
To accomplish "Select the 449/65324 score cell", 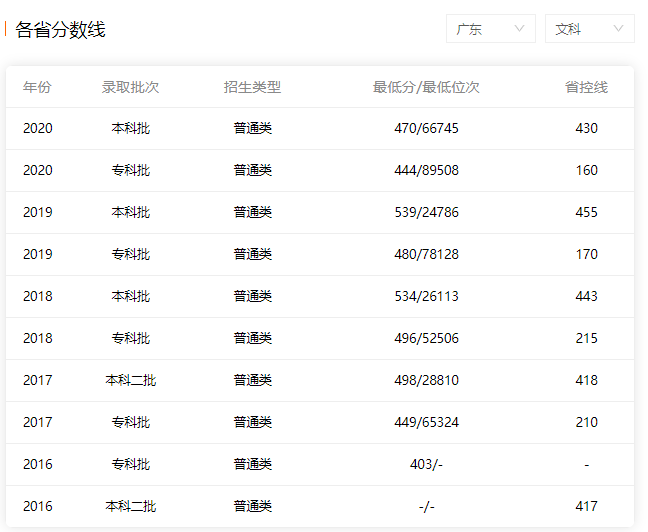I will (426, 422).
